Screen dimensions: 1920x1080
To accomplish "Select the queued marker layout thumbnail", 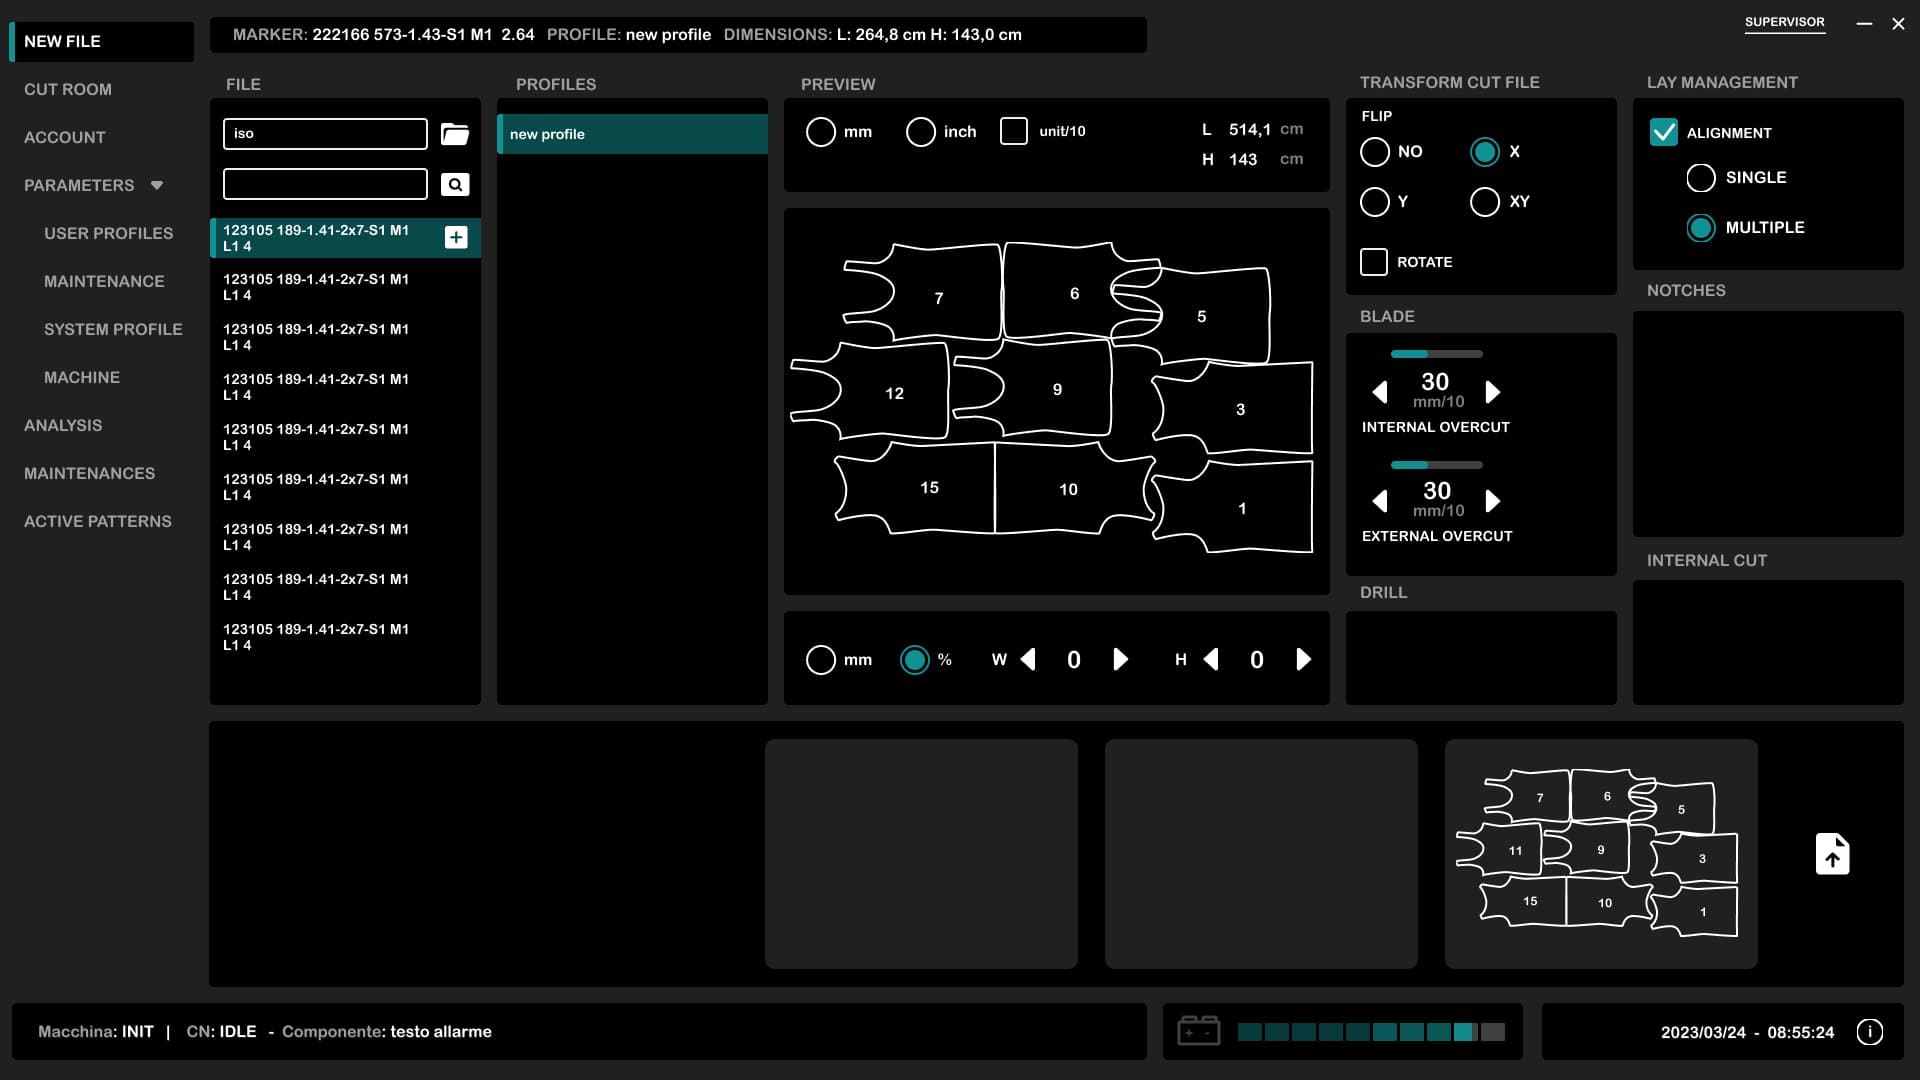I will point(1600,854).
